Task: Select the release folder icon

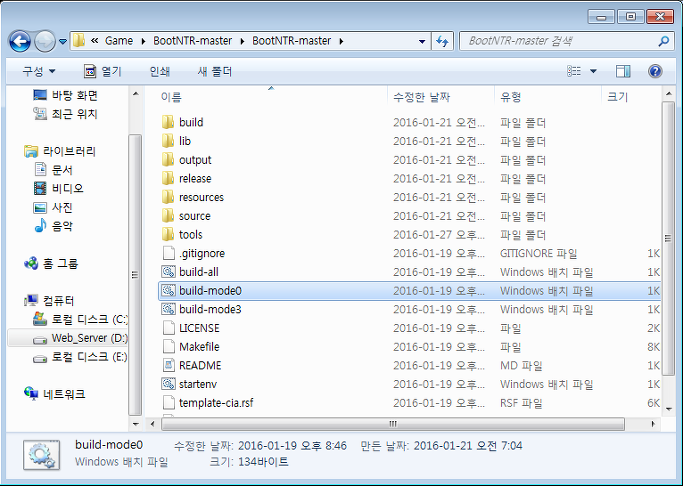Action: point(168,179)
